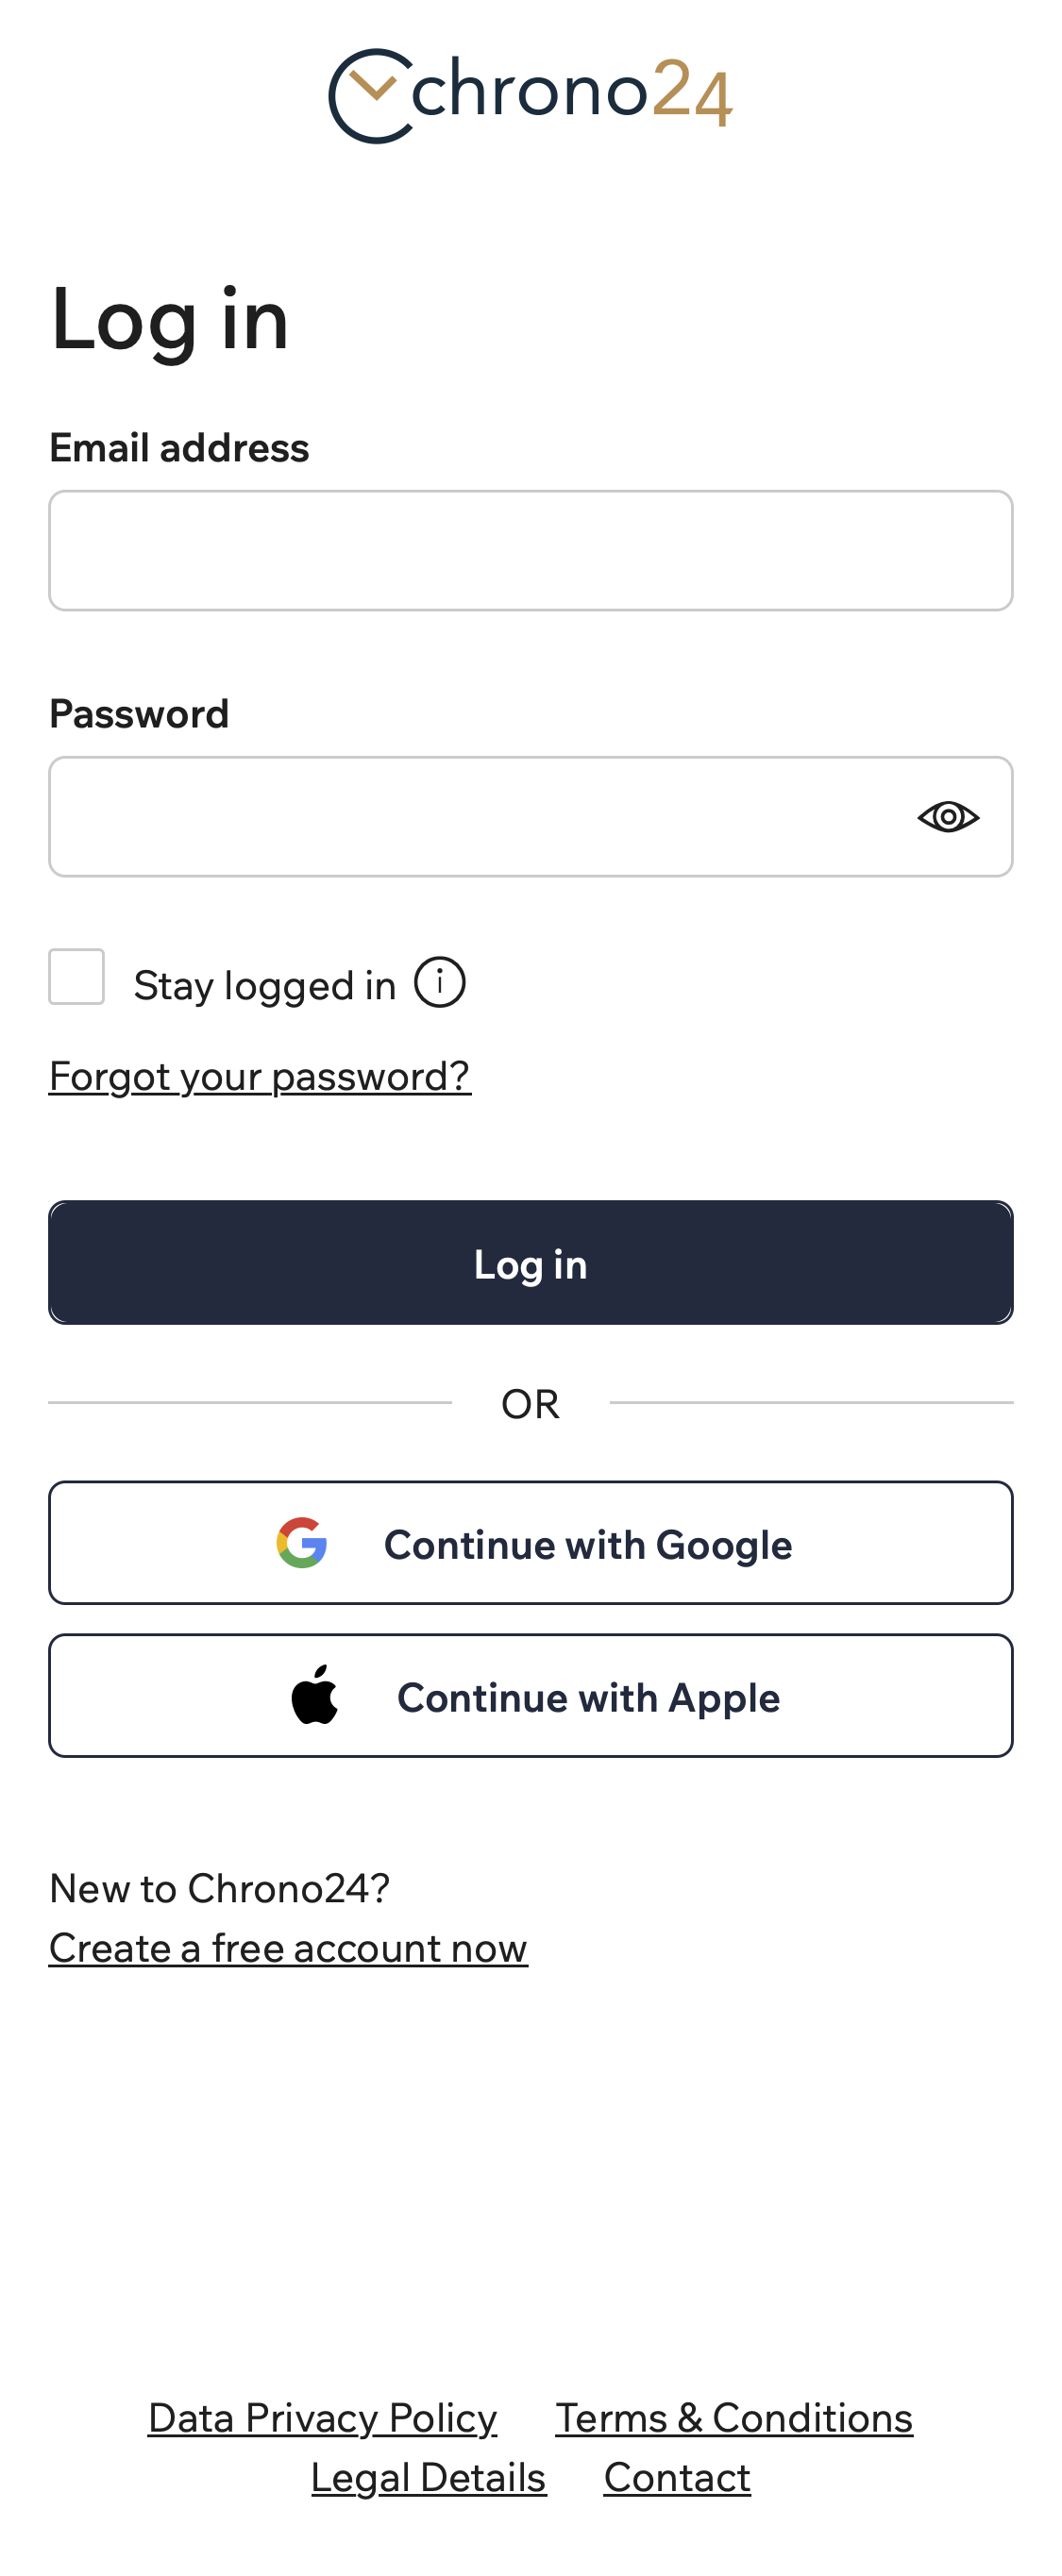Click the Google G logo icon
The width and height of the screenshot is (1062, 2576).
[302, 1543]
